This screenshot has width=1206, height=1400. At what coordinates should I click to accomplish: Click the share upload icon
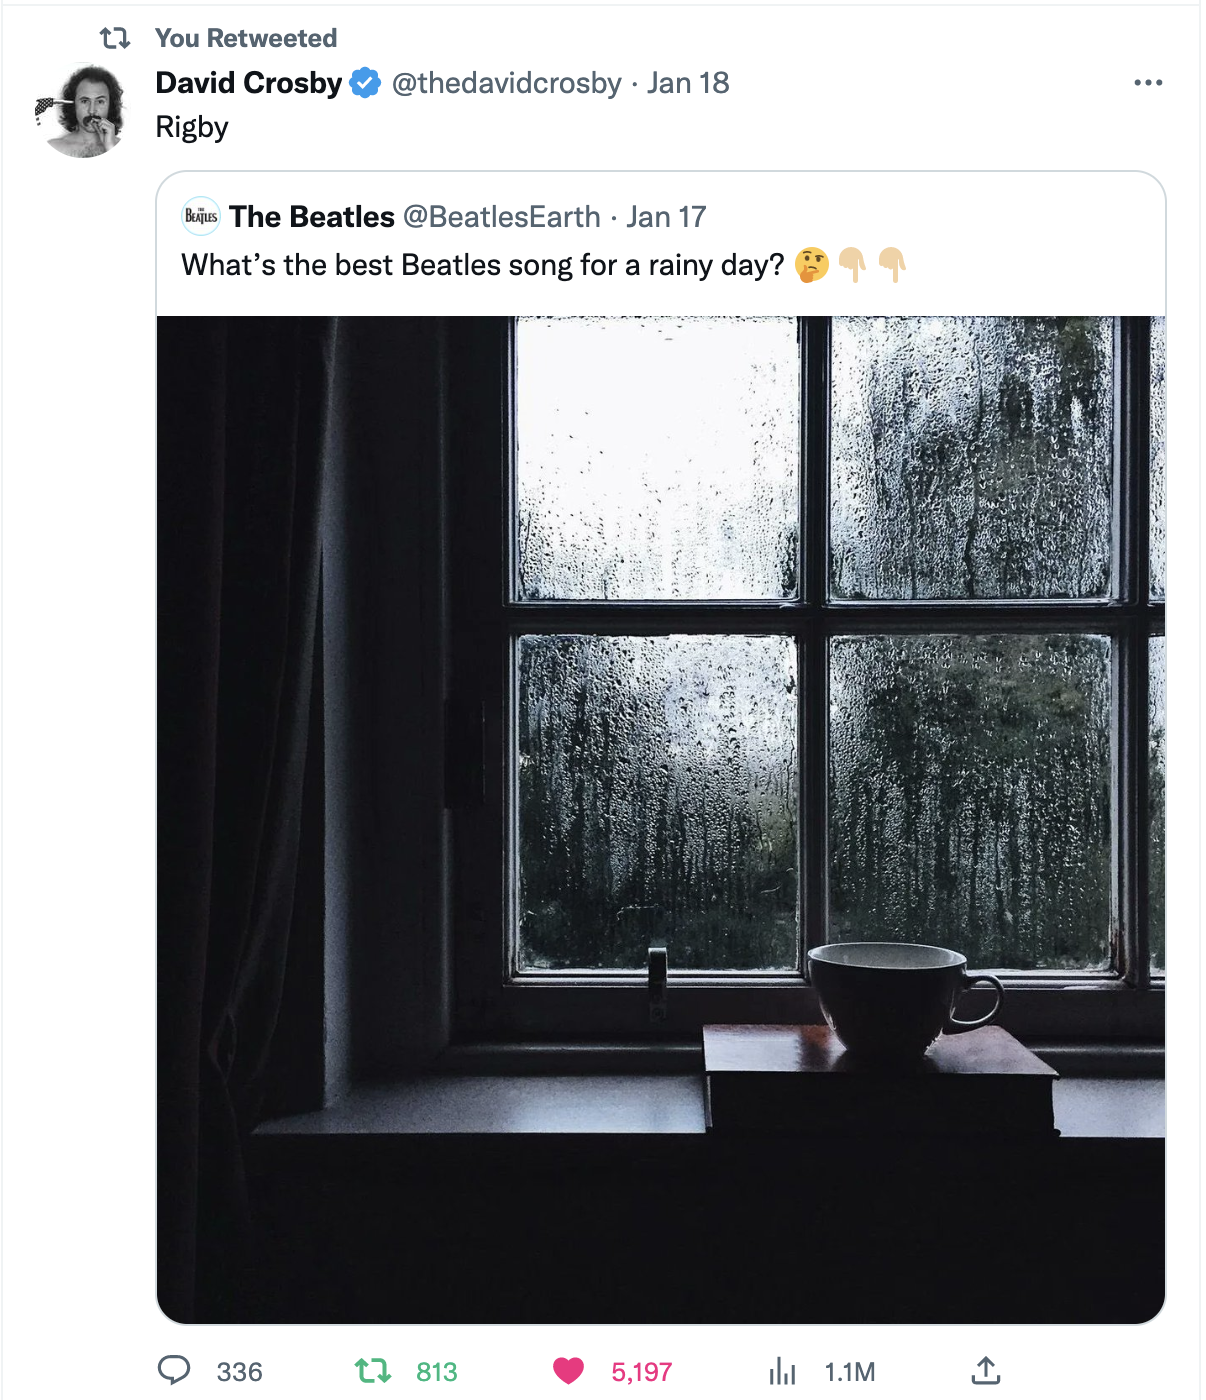985,1370
